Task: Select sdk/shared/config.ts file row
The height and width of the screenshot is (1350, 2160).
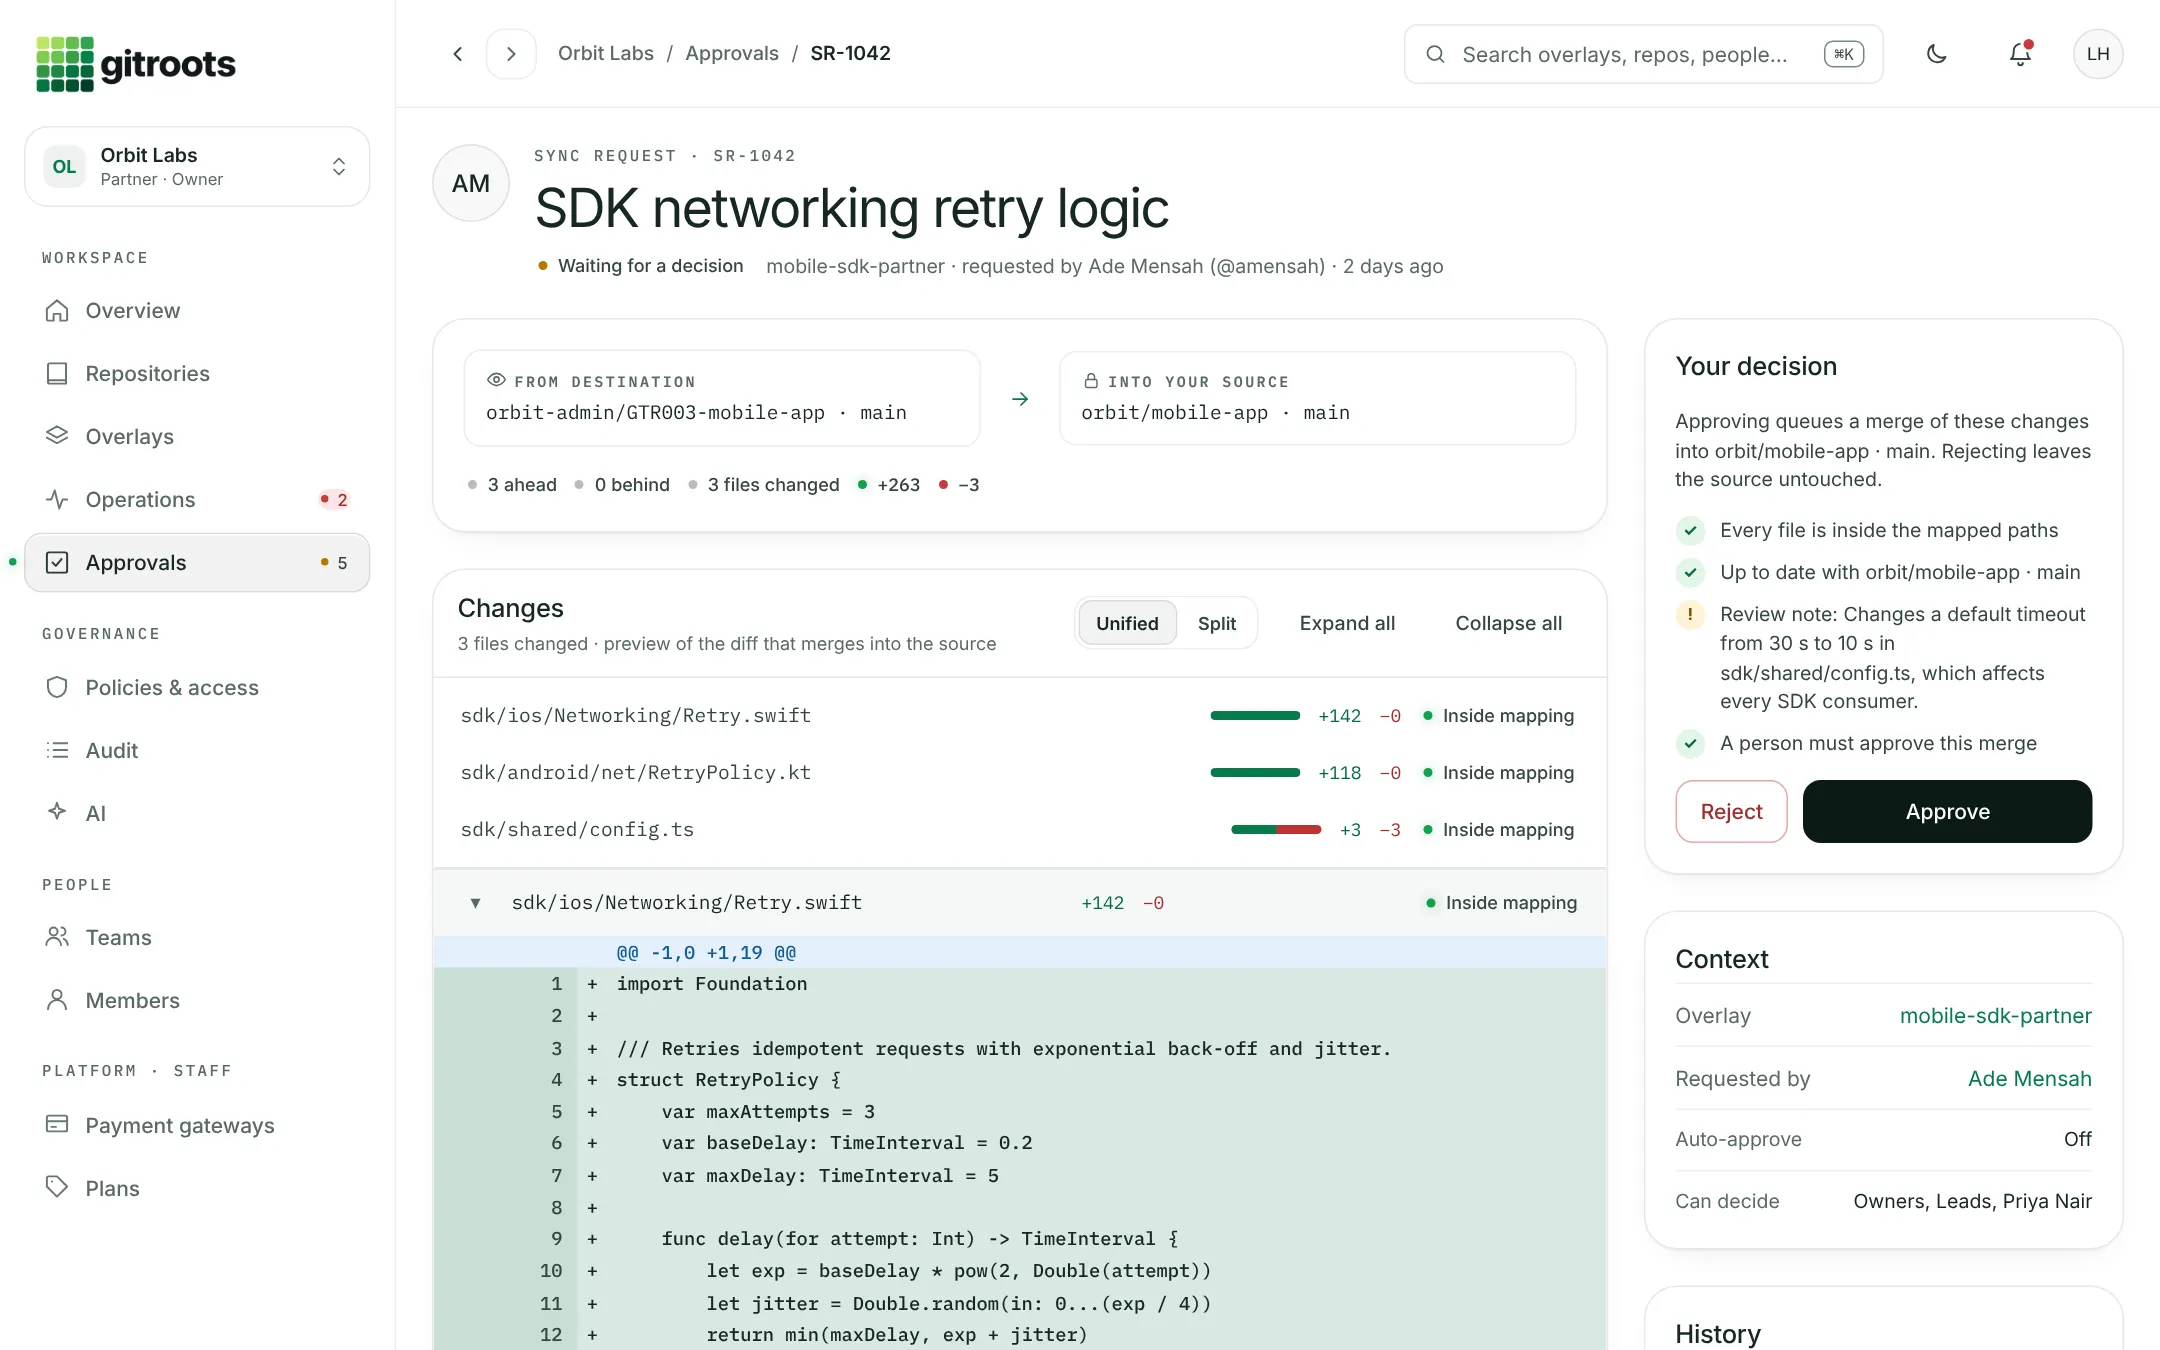Action: click(1019, 830)
